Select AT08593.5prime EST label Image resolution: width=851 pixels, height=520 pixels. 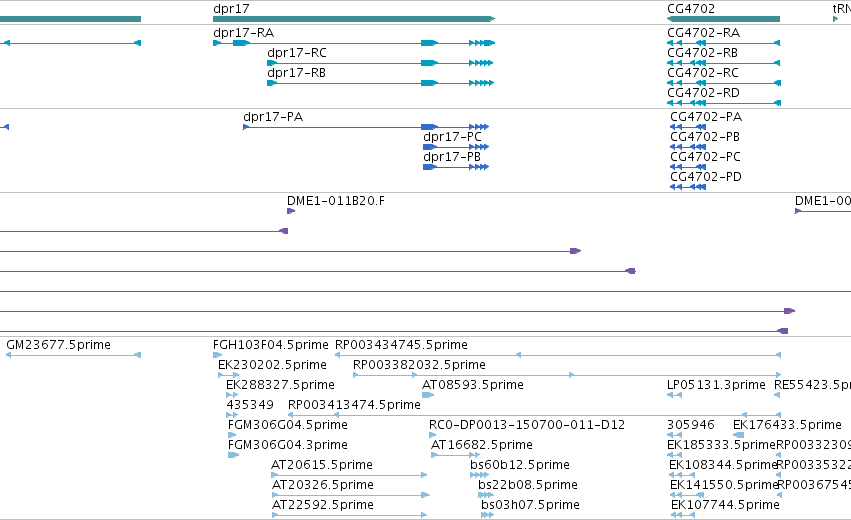click(x=473, y=385)
